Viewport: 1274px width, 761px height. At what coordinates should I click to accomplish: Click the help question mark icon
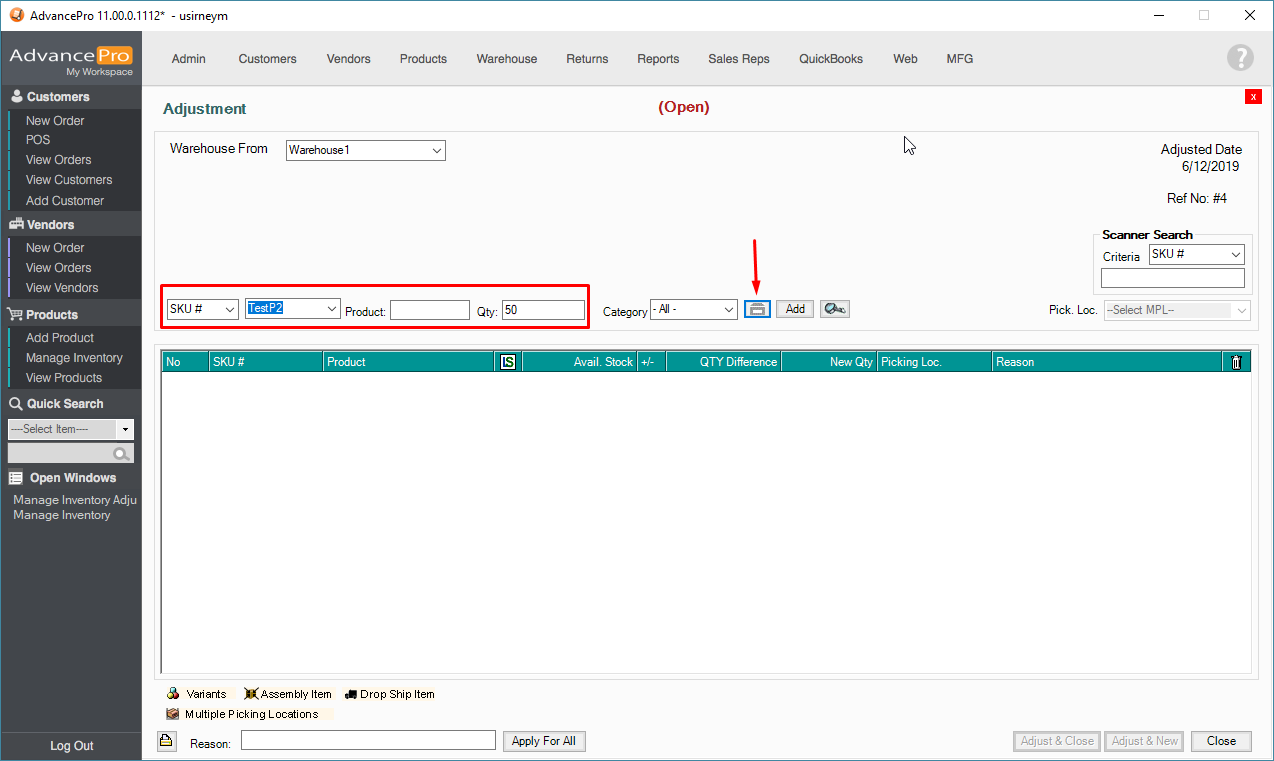(x=1240, y=57)
